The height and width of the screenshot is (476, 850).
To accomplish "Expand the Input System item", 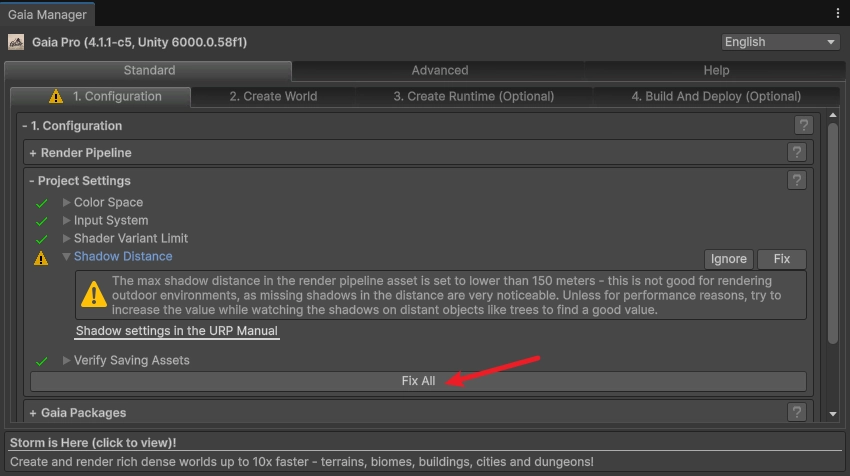I will [66, 220].
